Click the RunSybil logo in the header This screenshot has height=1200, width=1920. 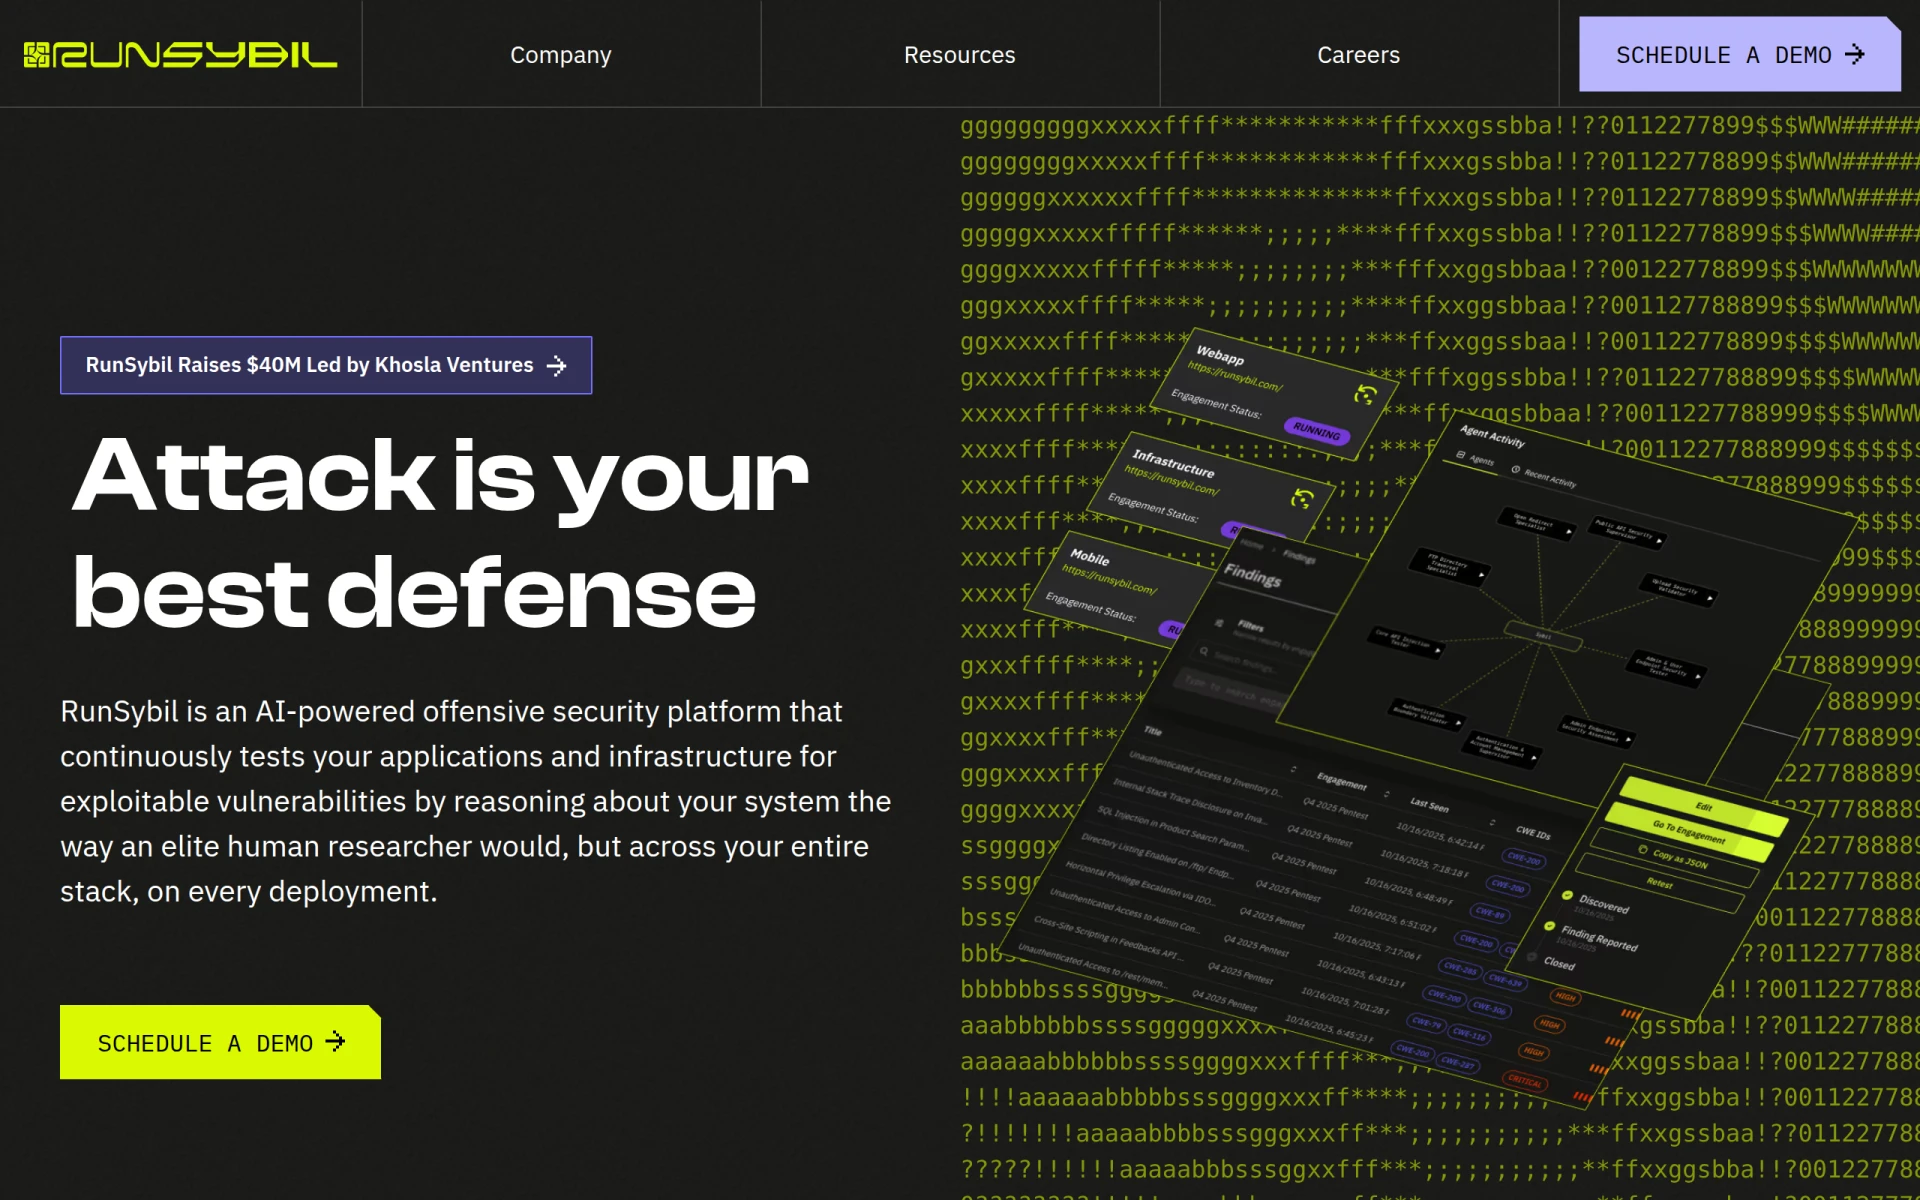point(180,54)
